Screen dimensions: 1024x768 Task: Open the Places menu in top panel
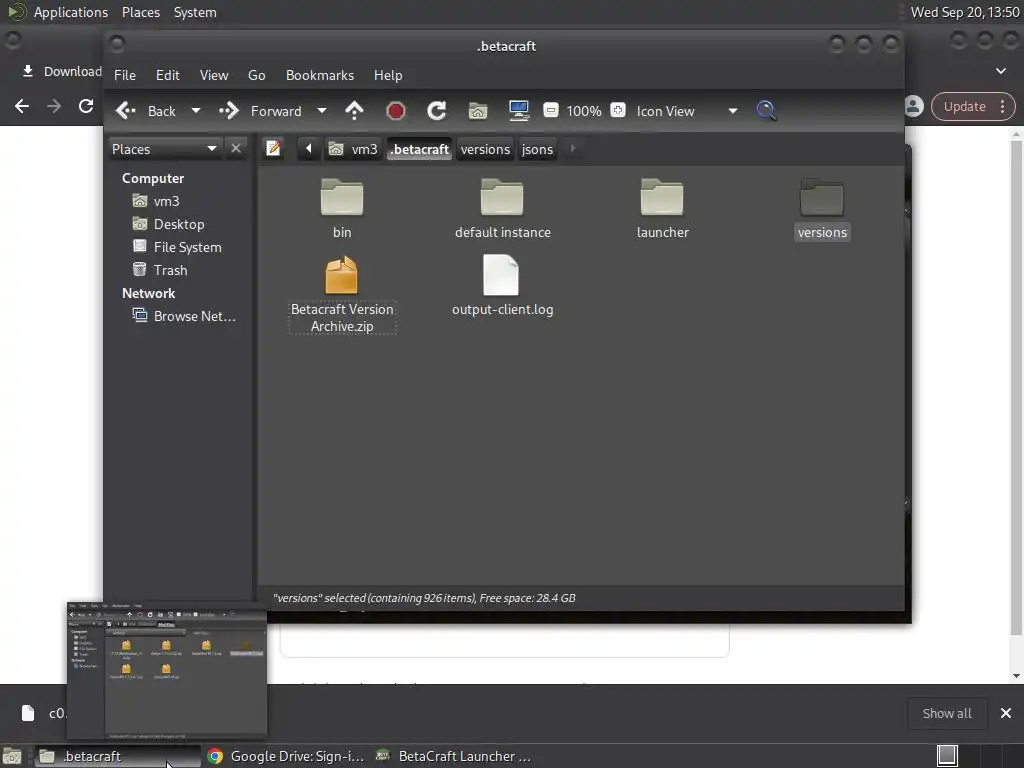click(x=140, y=12)
